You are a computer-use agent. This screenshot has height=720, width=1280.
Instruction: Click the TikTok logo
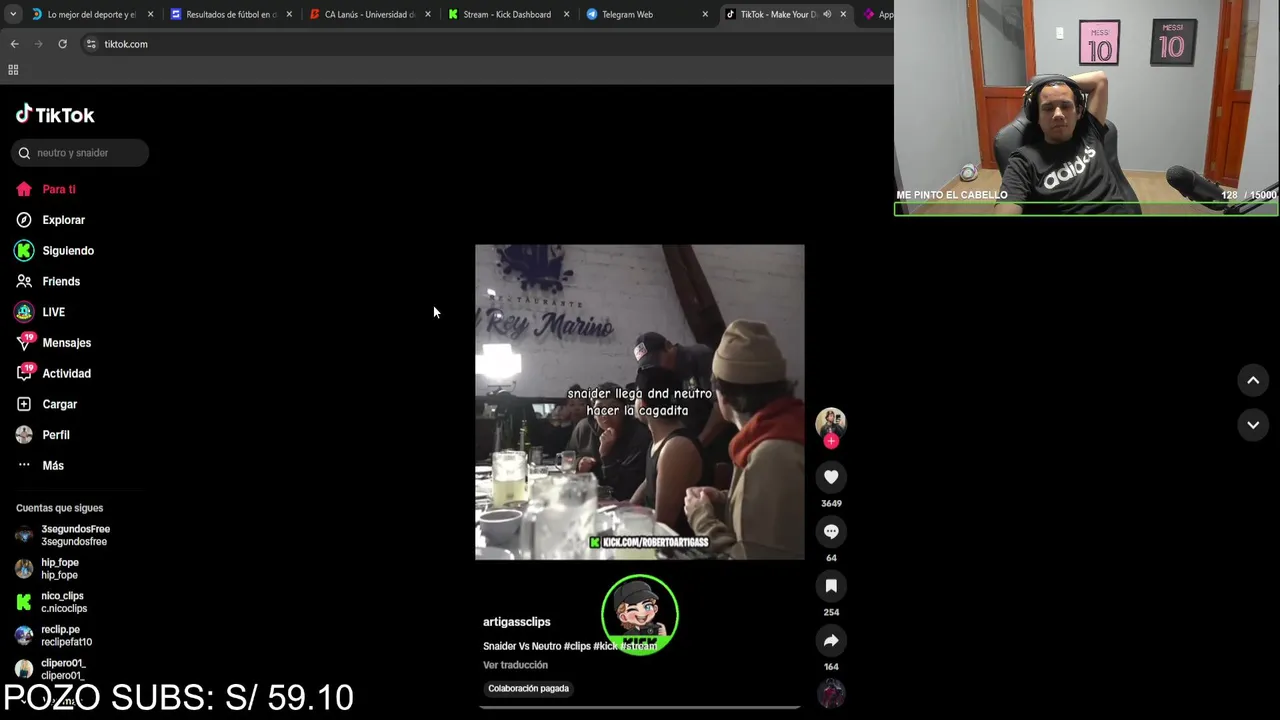pyautogui.click(x=55, y=115)
